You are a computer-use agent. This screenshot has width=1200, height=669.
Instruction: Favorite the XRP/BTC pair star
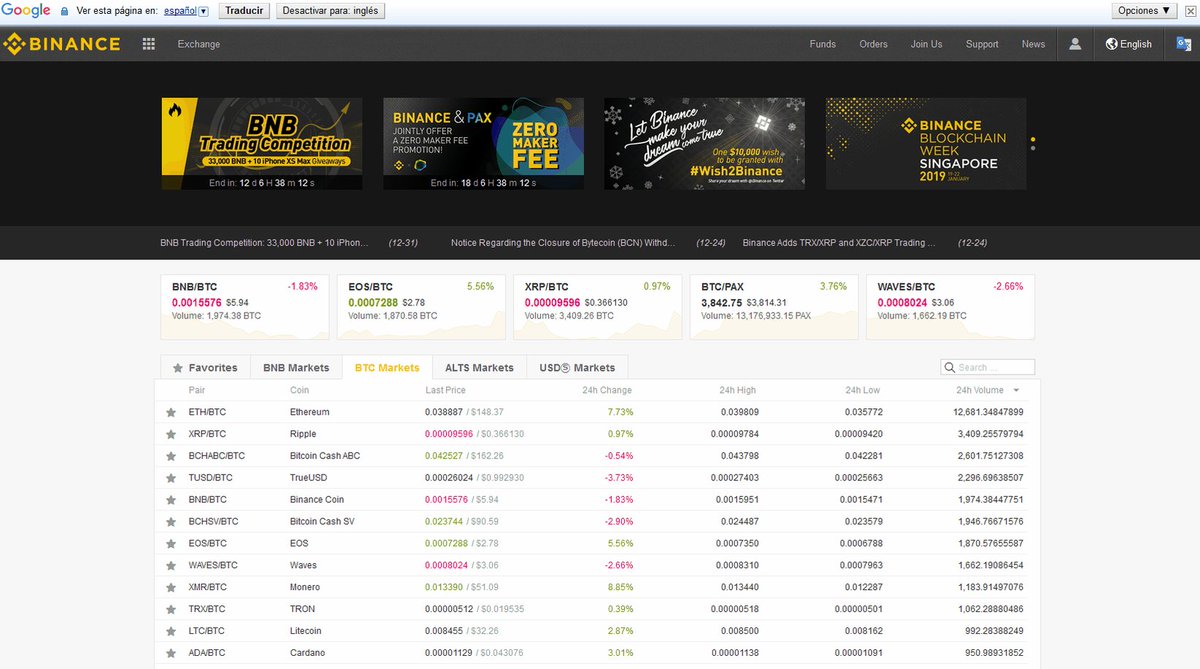[171, 434]
